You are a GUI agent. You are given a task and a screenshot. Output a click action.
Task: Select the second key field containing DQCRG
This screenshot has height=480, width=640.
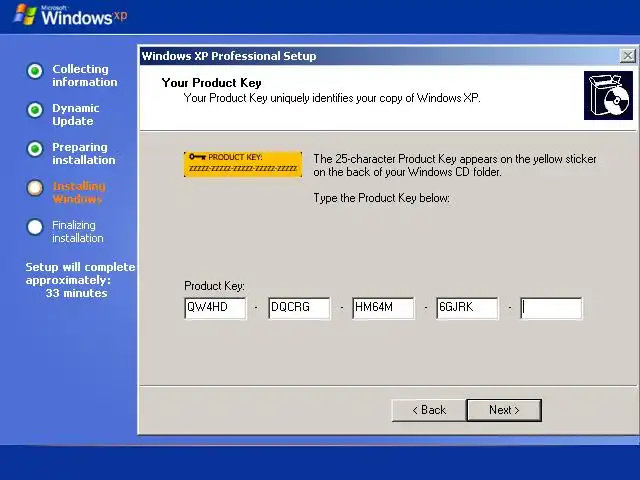coord(299,308)
